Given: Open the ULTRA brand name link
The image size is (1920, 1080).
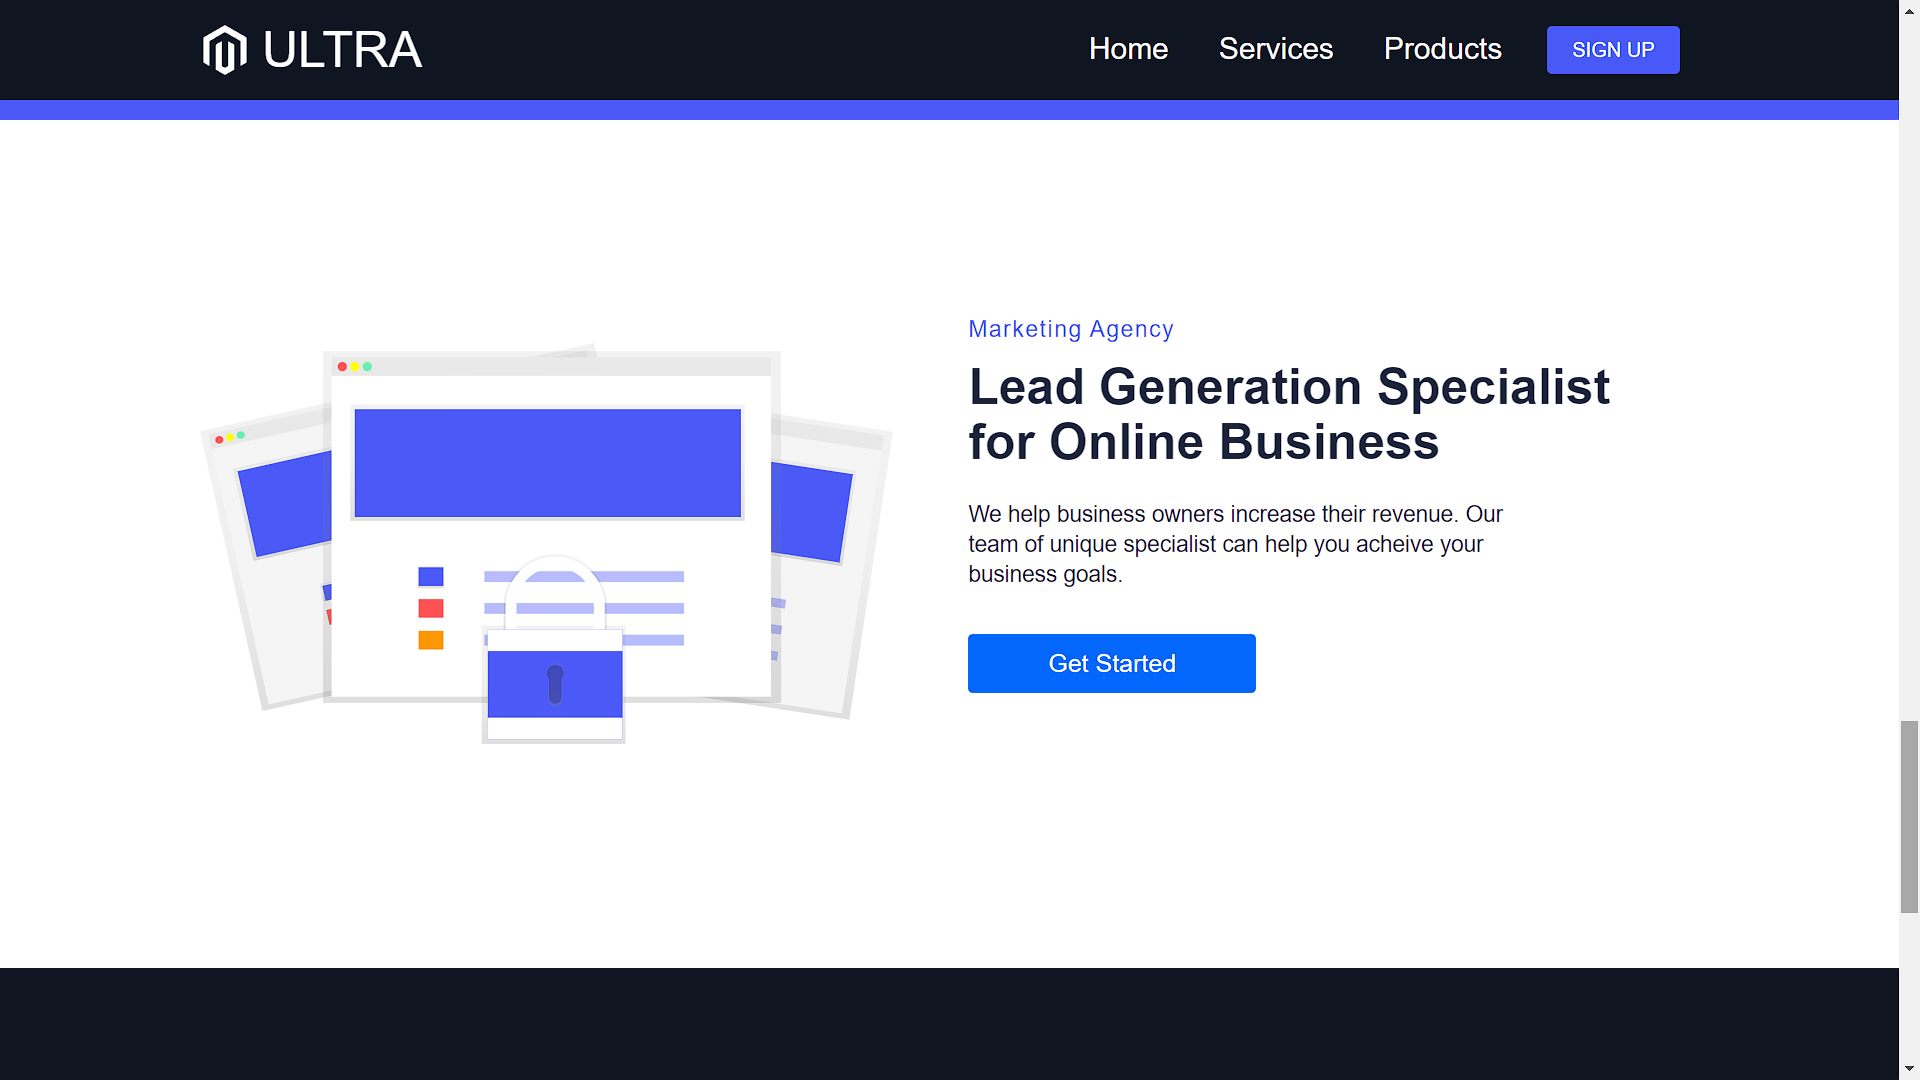Looking at the screenshot, I should 342,50.
